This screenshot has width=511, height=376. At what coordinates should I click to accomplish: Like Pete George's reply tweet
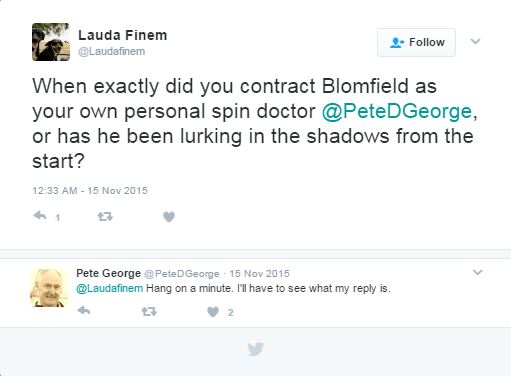(x=213, y=312)
